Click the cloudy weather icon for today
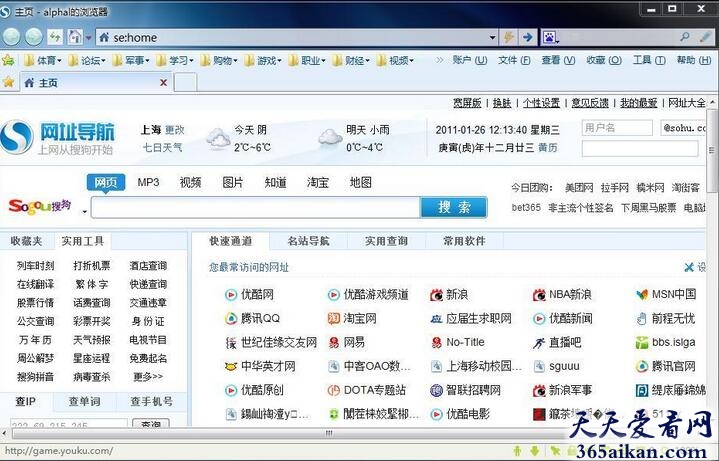The image size is (719, 461). [x=218, y=139]
